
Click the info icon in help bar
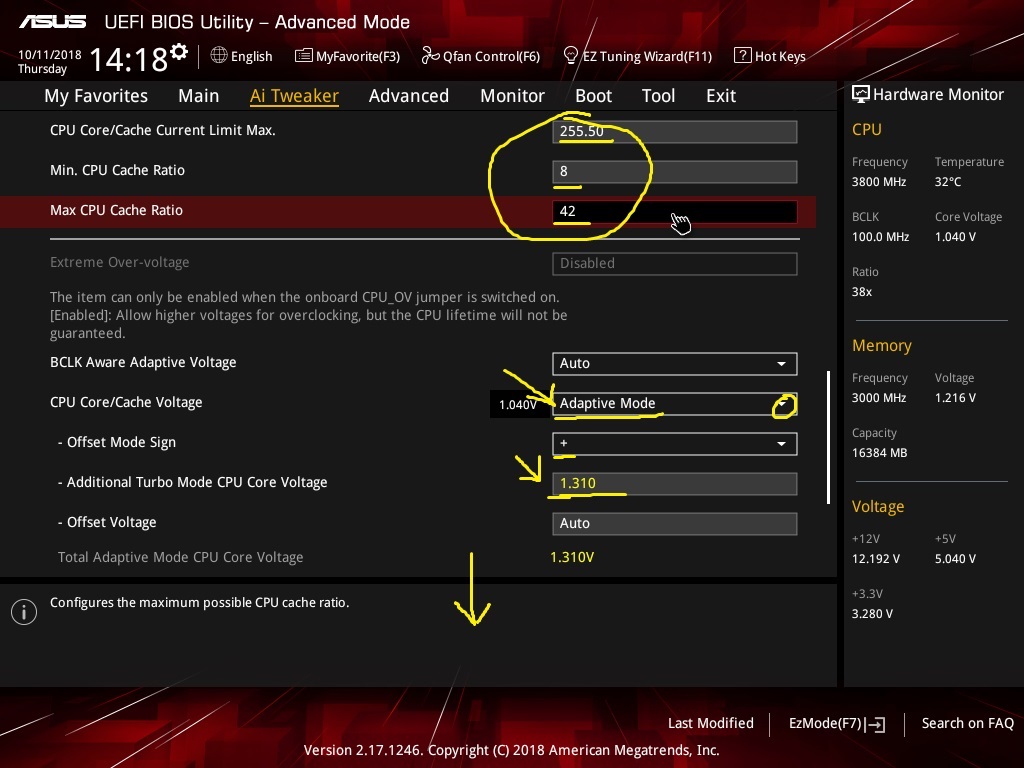(24, 612)
